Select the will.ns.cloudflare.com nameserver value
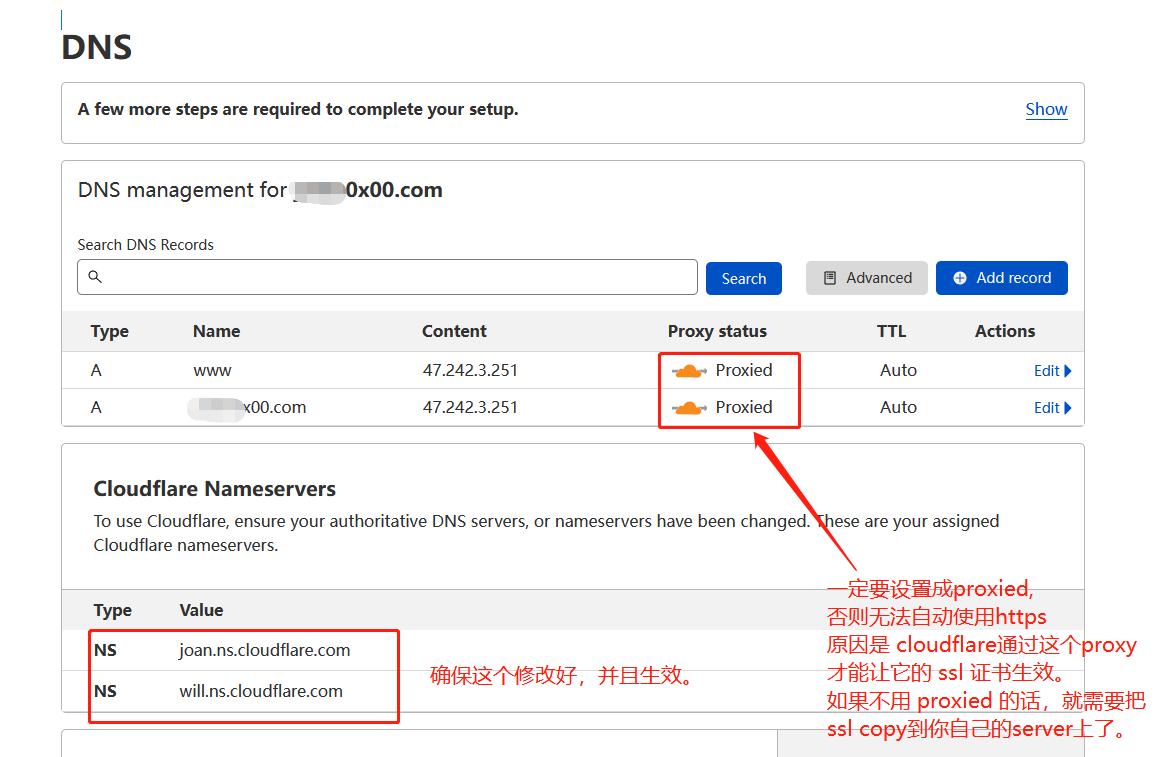 (261, 691)
